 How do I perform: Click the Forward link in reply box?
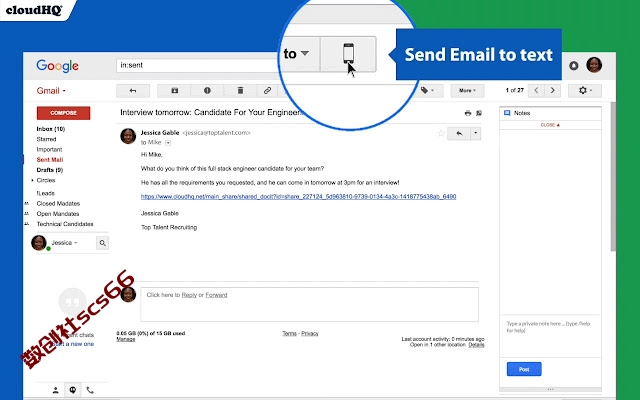216,295
